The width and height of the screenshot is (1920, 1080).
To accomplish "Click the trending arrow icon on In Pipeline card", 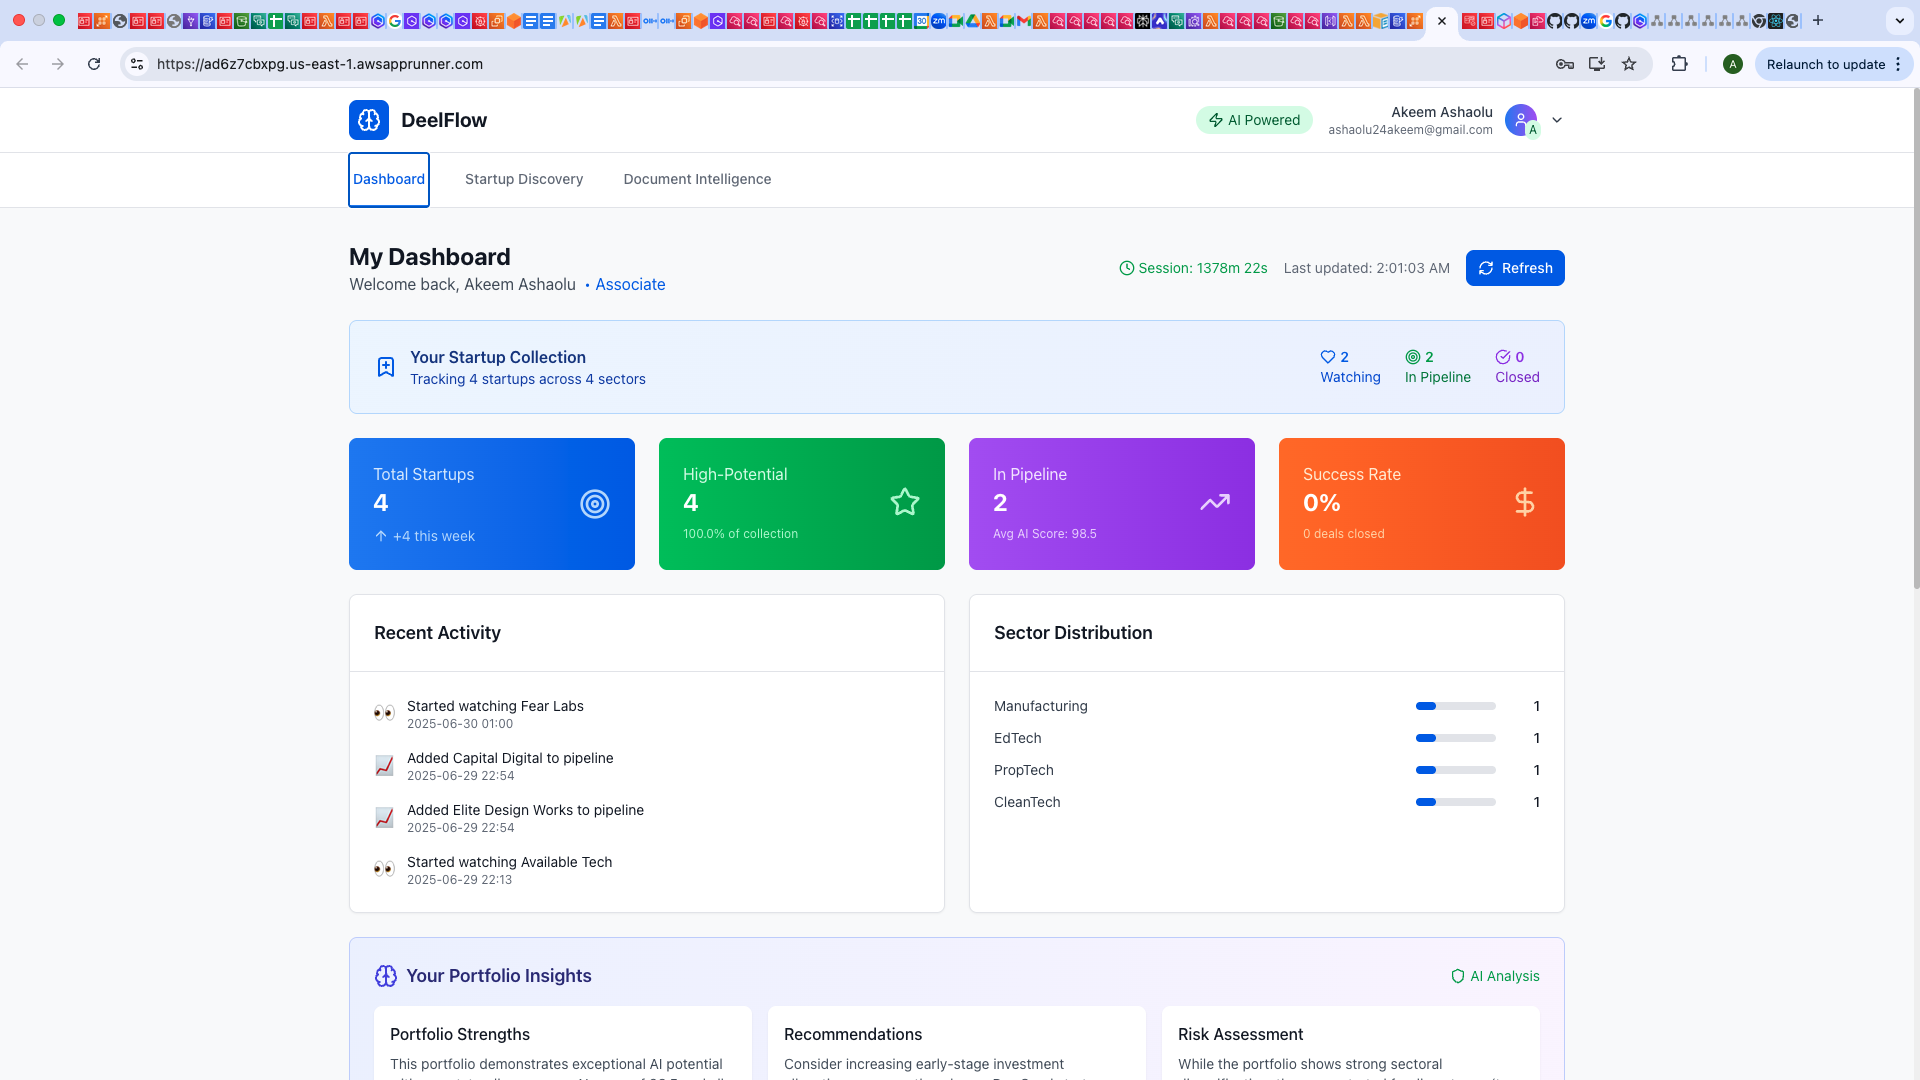I will pos(1215,502).
